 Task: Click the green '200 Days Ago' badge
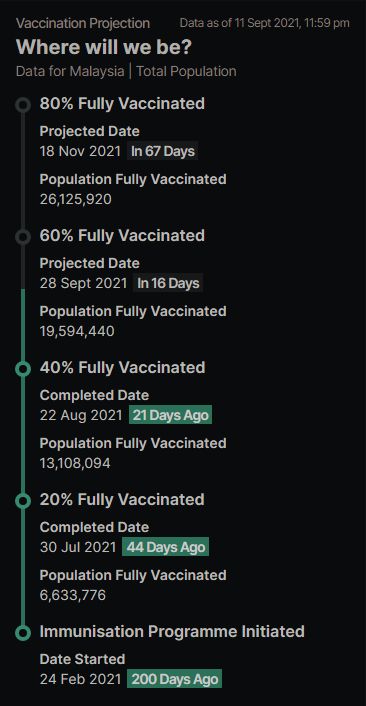click(175, 679)
